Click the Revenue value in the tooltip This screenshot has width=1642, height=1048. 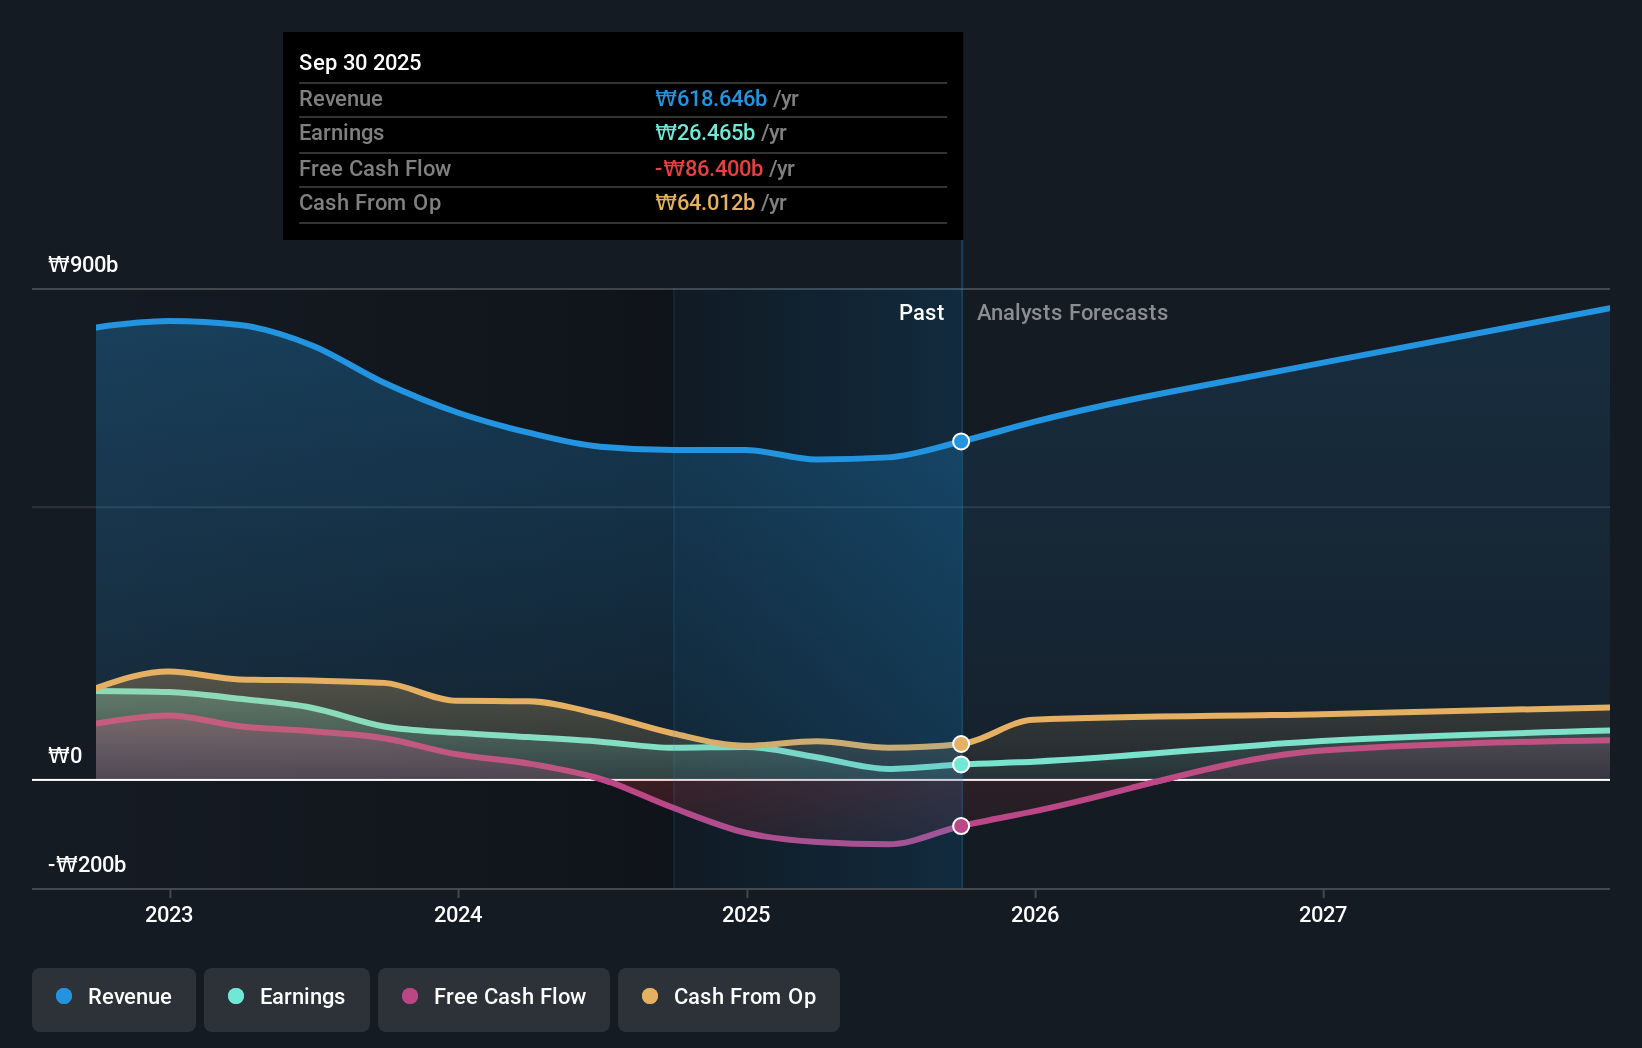click(x=711, y=98)
